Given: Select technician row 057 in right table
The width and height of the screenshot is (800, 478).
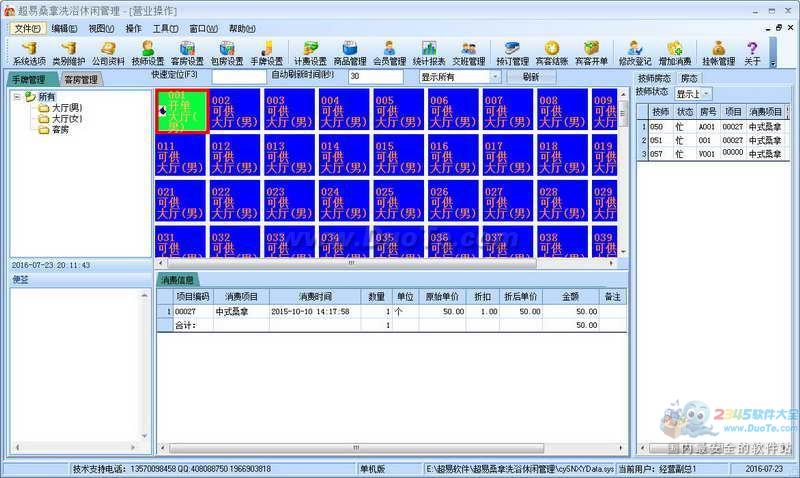Looking at the screenshot, I should point(713,154).
